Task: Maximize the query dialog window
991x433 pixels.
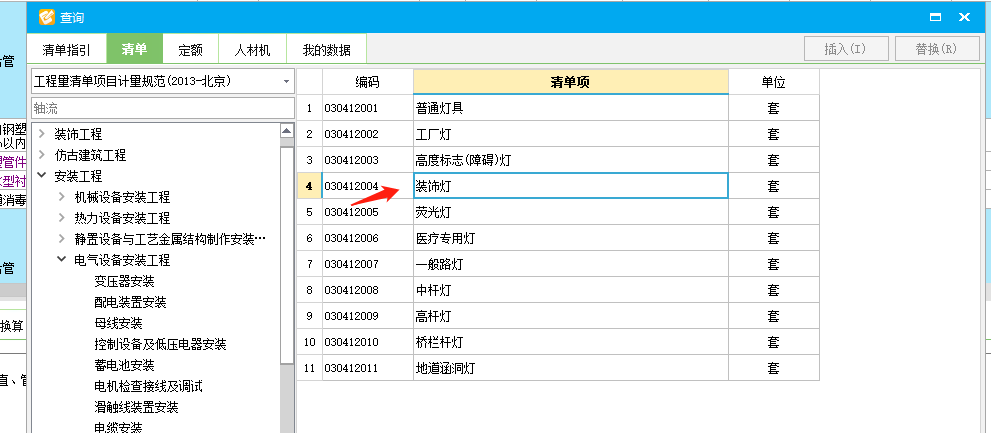Action: (x=935, y=17)
